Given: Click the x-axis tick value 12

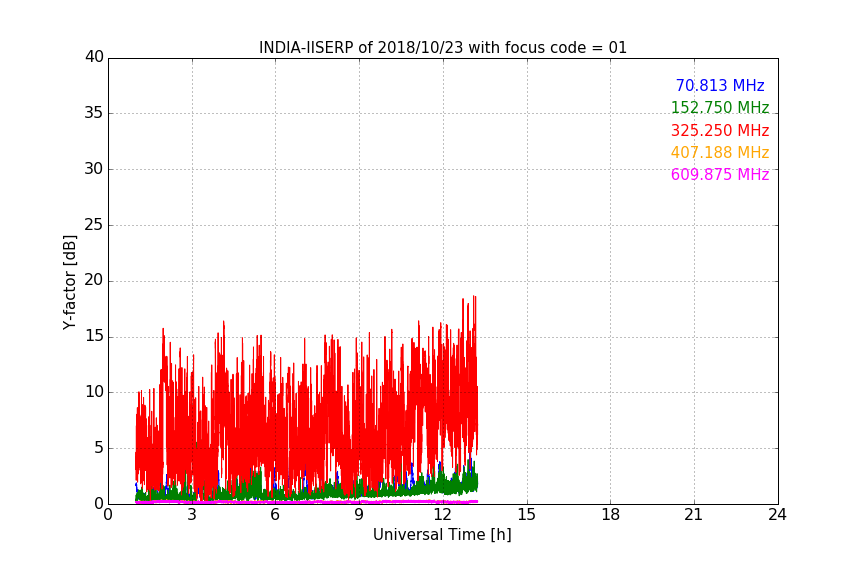Looking at the screenshot, I should tap(442, 515).
